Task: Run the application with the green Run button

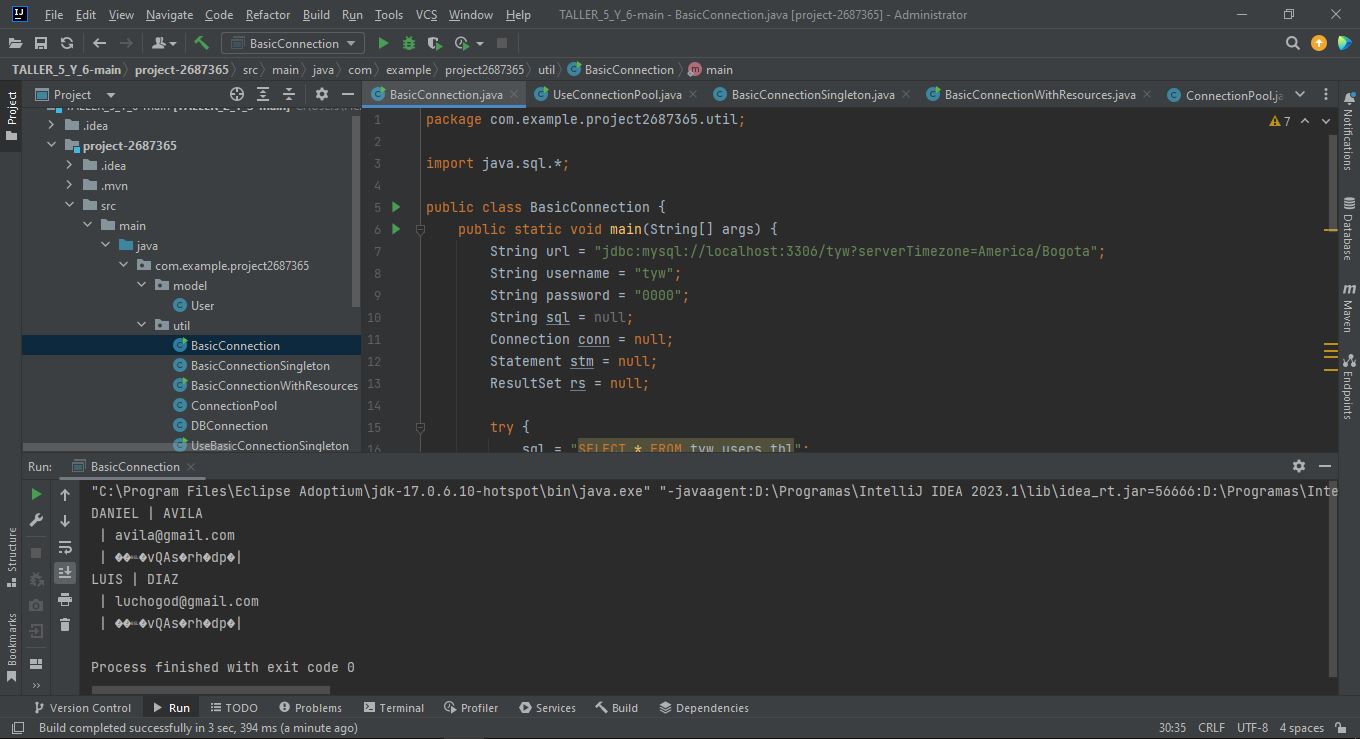Action: point(383,43)
